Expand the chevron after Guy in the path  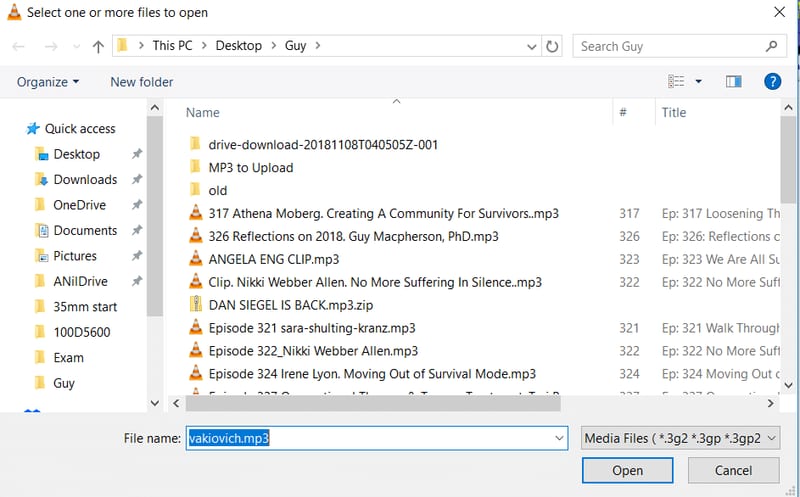317,46
